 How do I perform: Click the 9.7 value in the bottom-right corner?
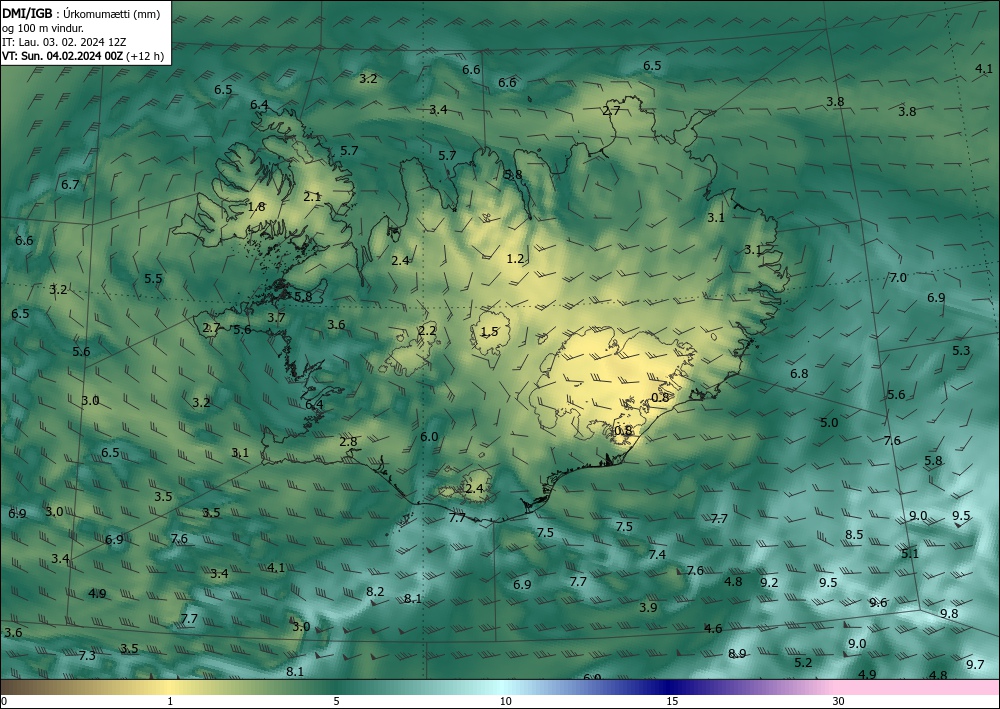(x=975, y=665)
